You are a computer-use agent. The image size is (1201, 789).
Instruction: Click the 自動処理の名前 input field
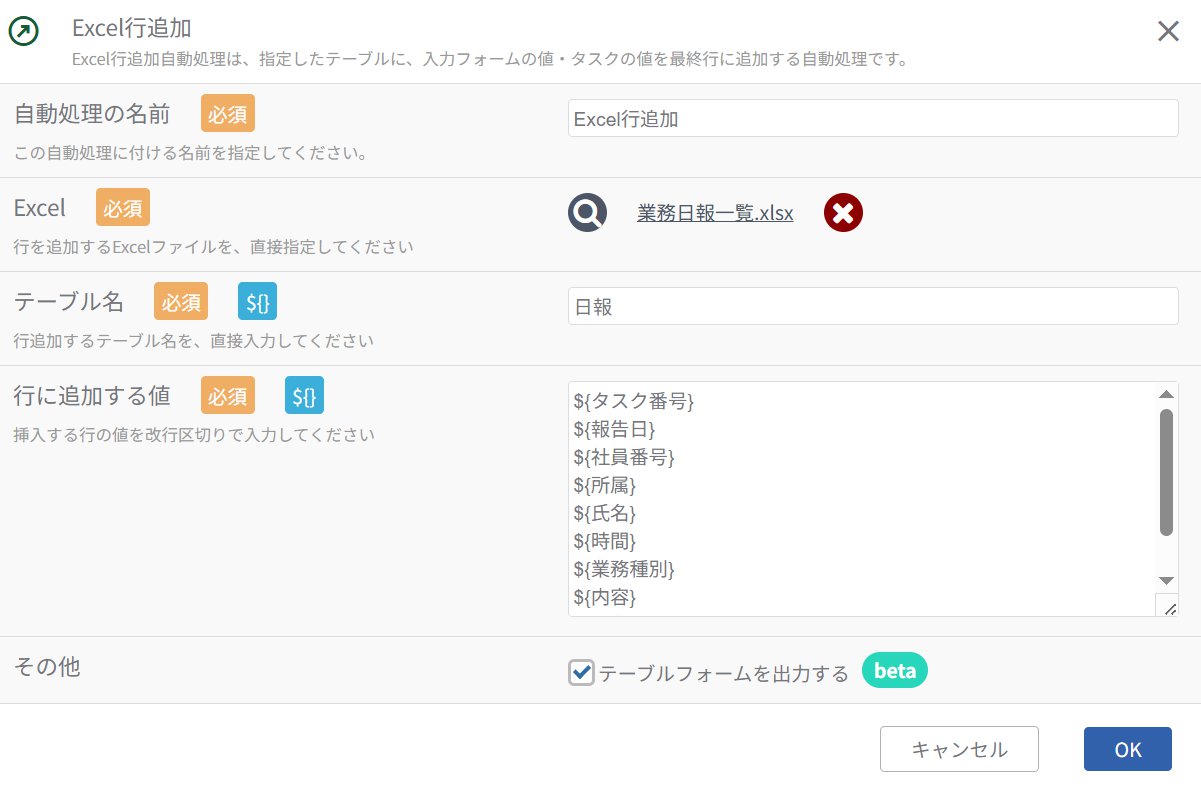(873, 118)
